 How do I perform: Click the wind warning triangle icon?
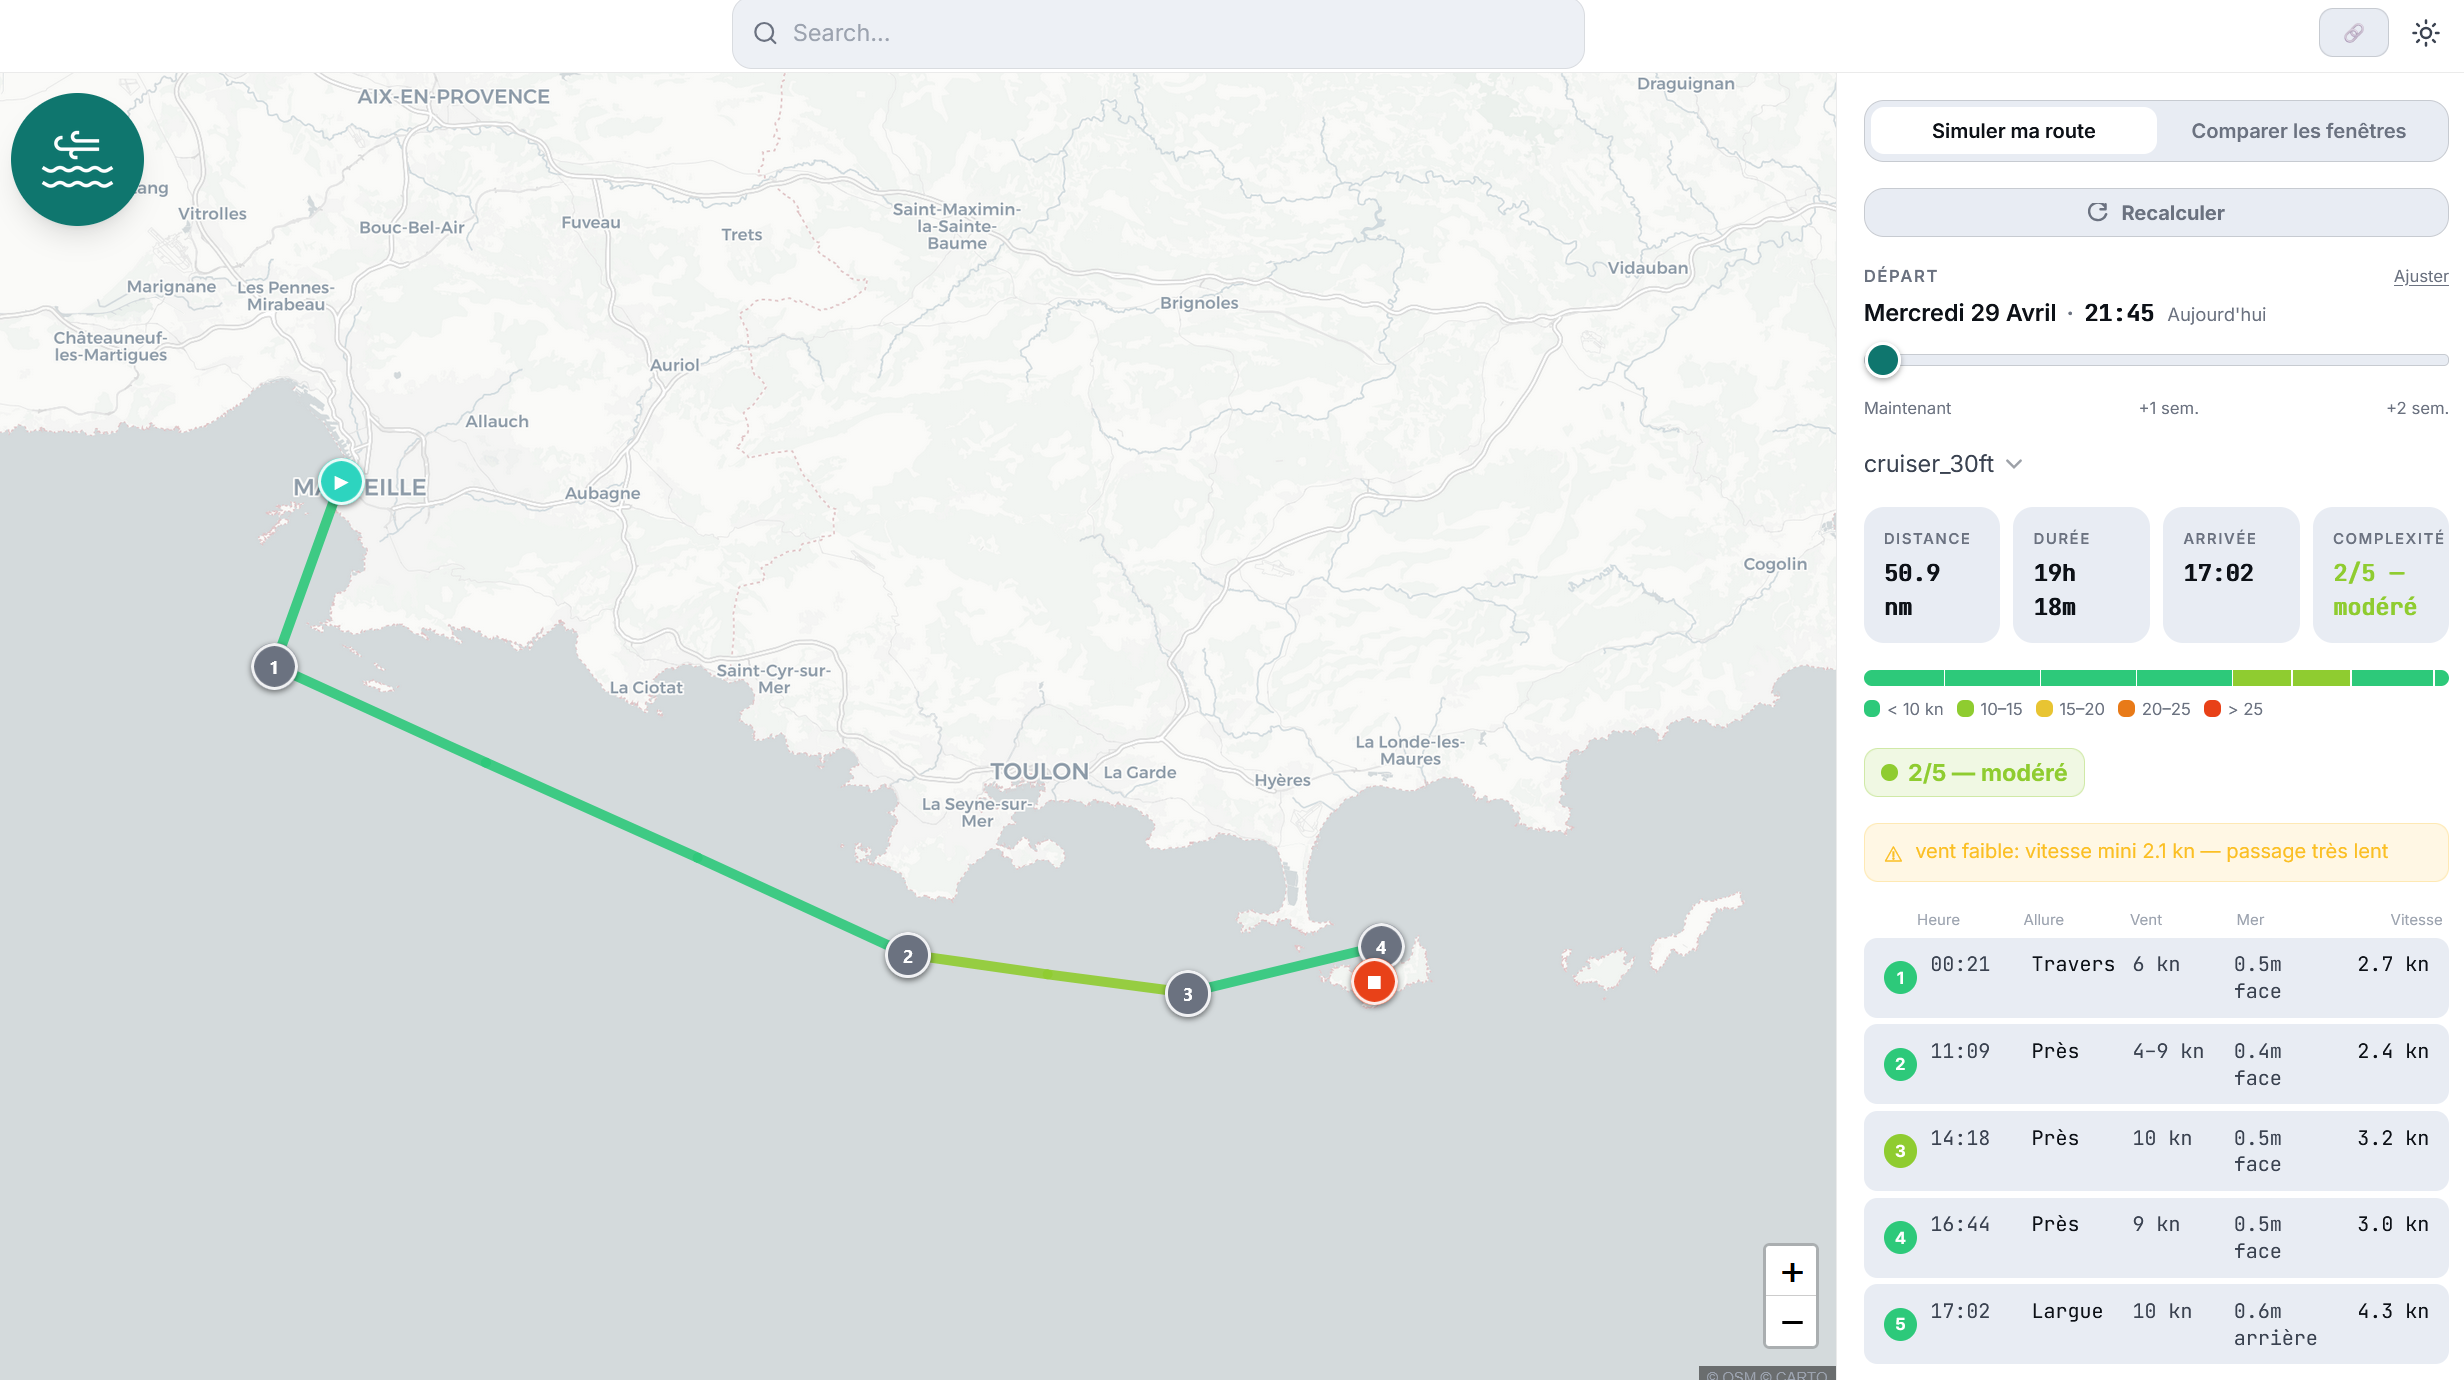(1893, 853)
